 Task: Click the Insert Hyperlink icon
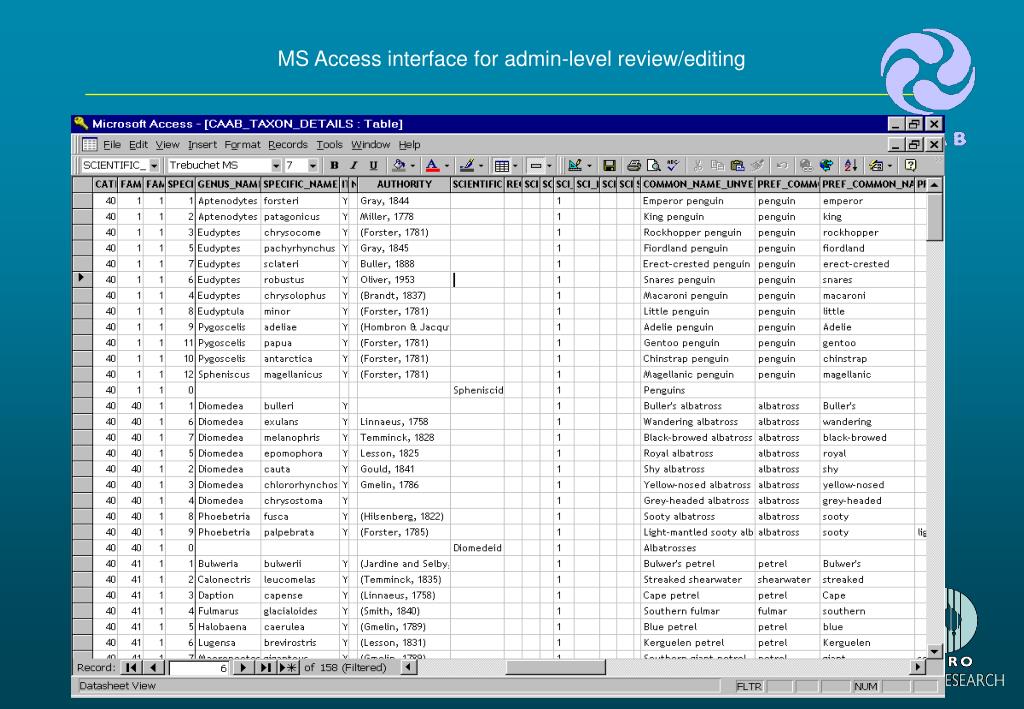pyautogui.click(x=806, y=165)
